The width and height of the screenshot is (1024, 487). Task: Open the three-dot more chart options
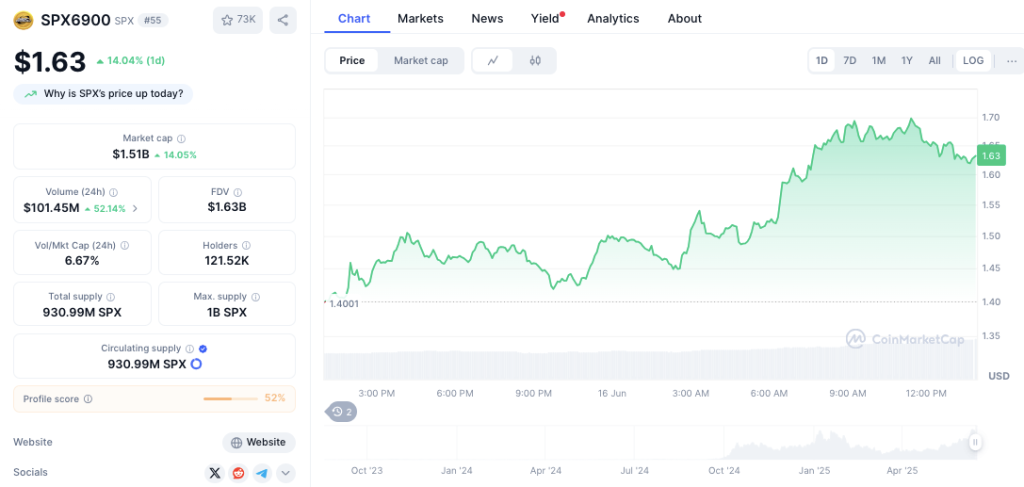click(x=1012, y=61)
